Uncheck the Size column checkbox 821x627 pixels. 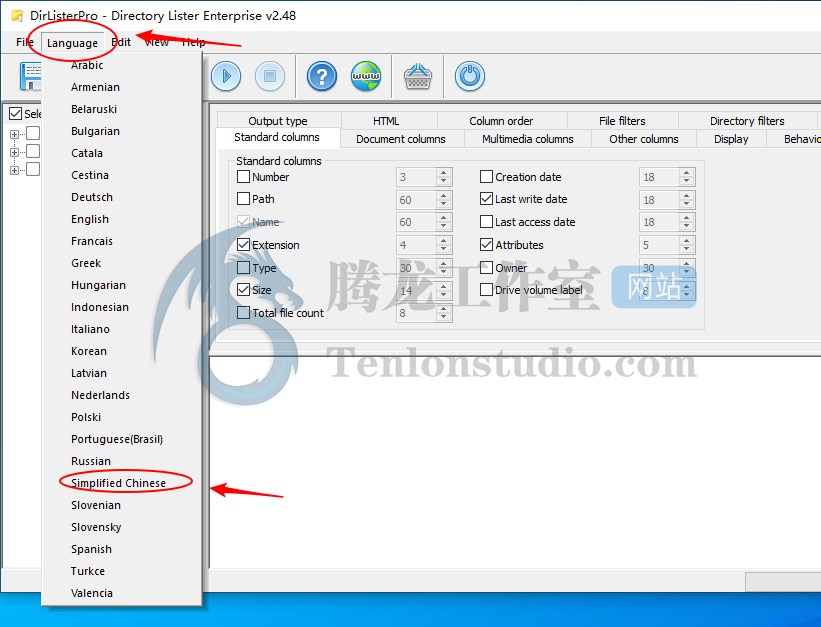click(x=243, y=290)
